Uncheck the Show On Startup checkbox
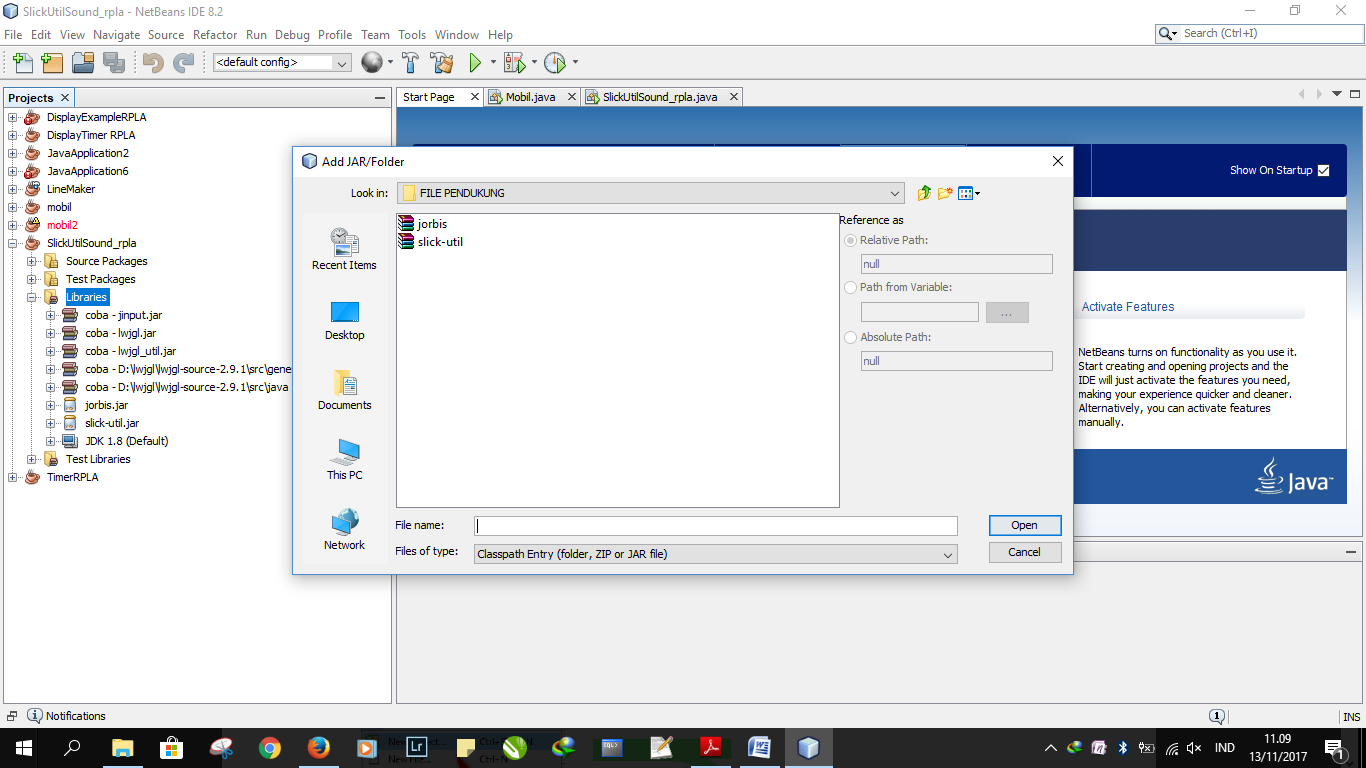This screenshot has width=1366, height=768. tap(1323, 170)
